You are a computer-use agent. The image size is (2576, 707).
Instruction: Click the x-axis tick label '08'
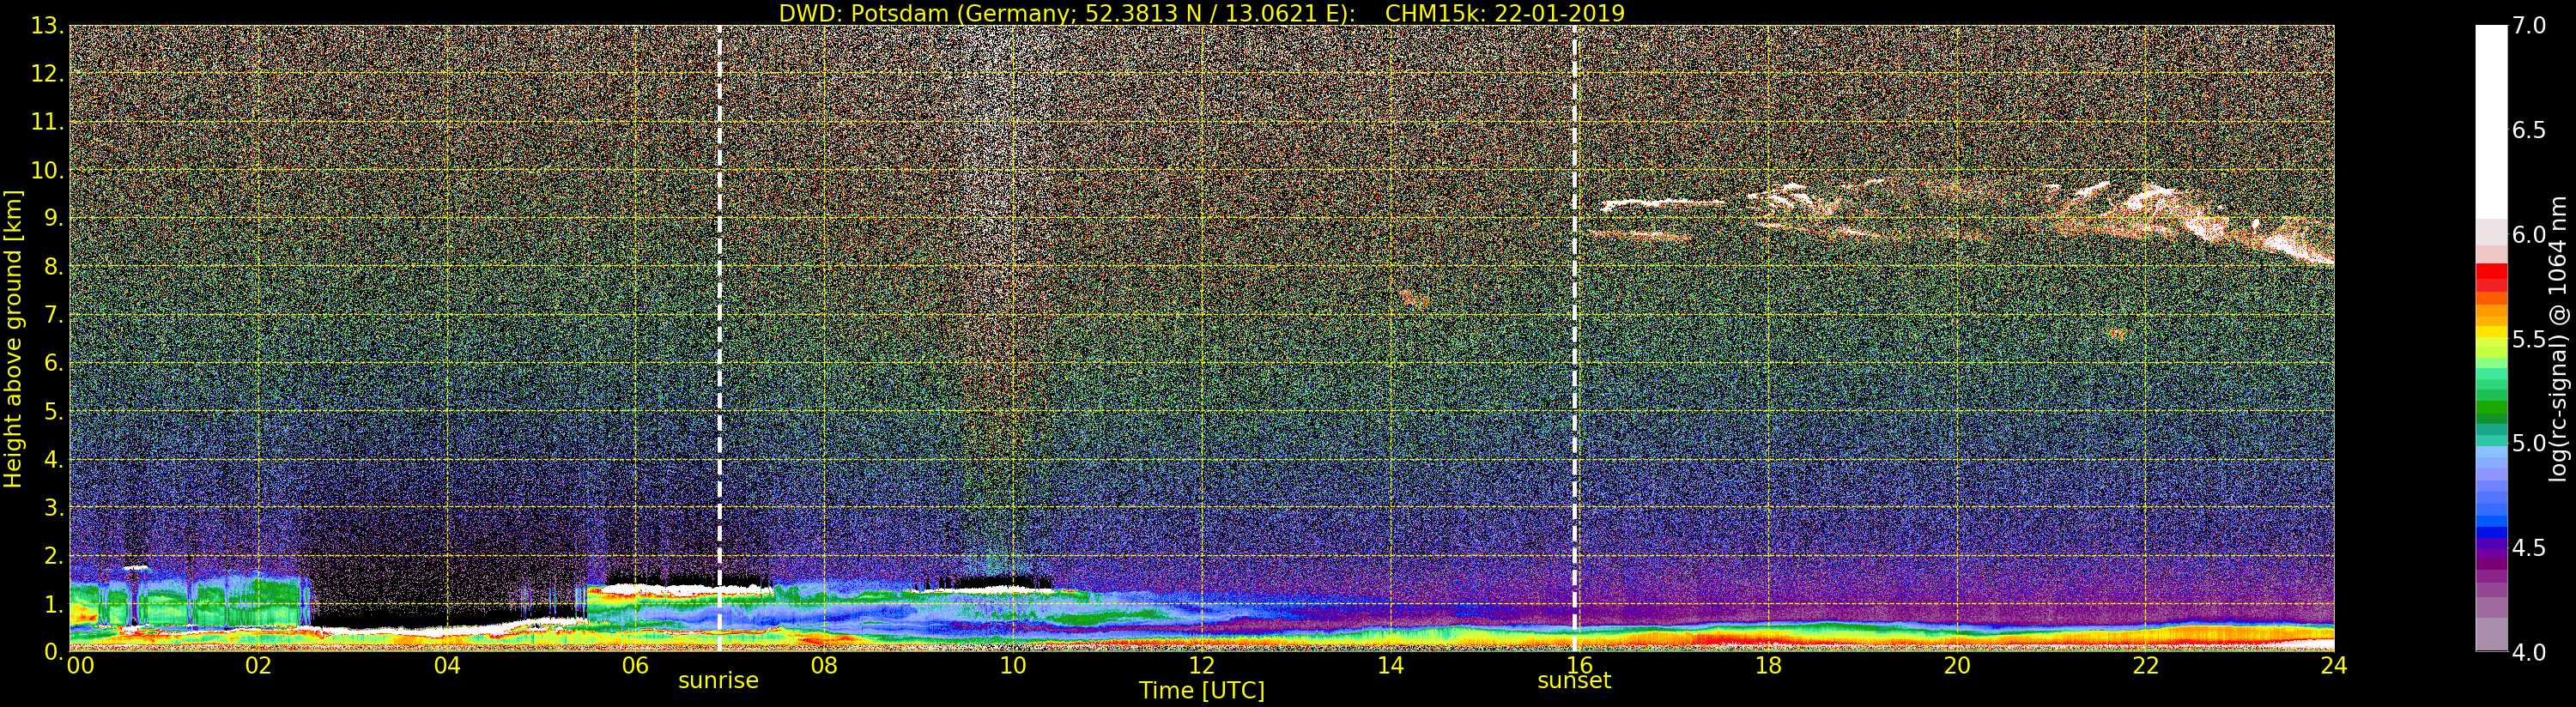point(824,665)
